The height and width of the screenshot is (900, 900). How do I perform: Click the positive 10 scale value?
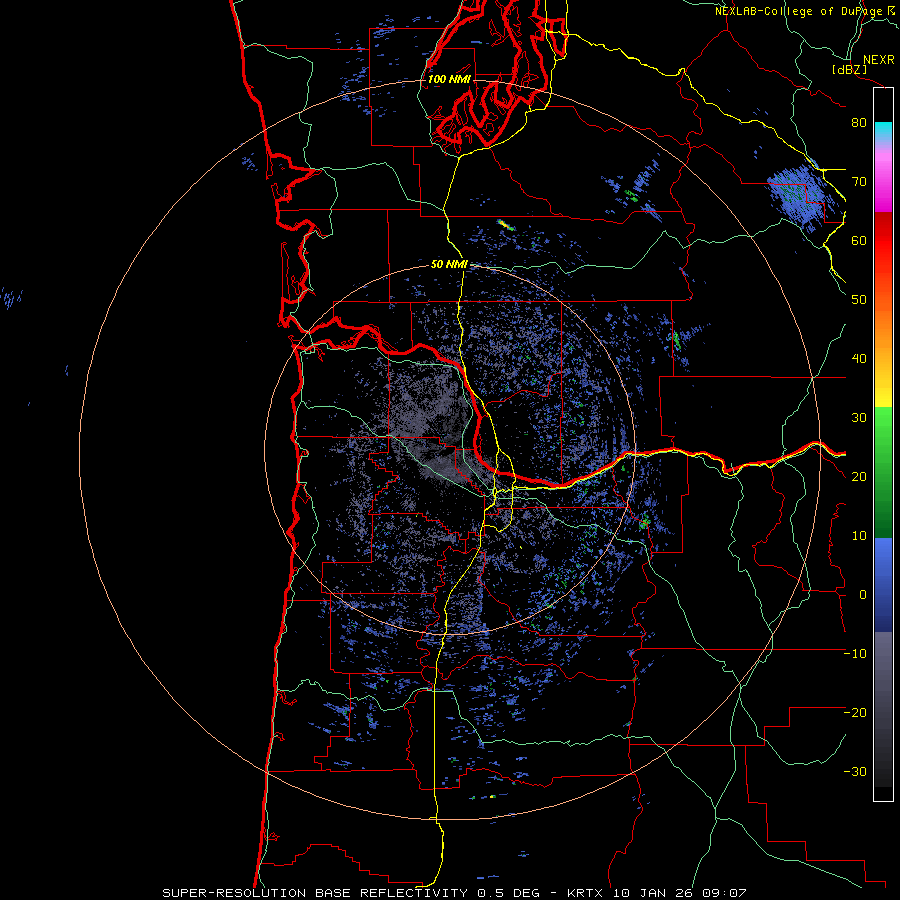pos(859,536)
